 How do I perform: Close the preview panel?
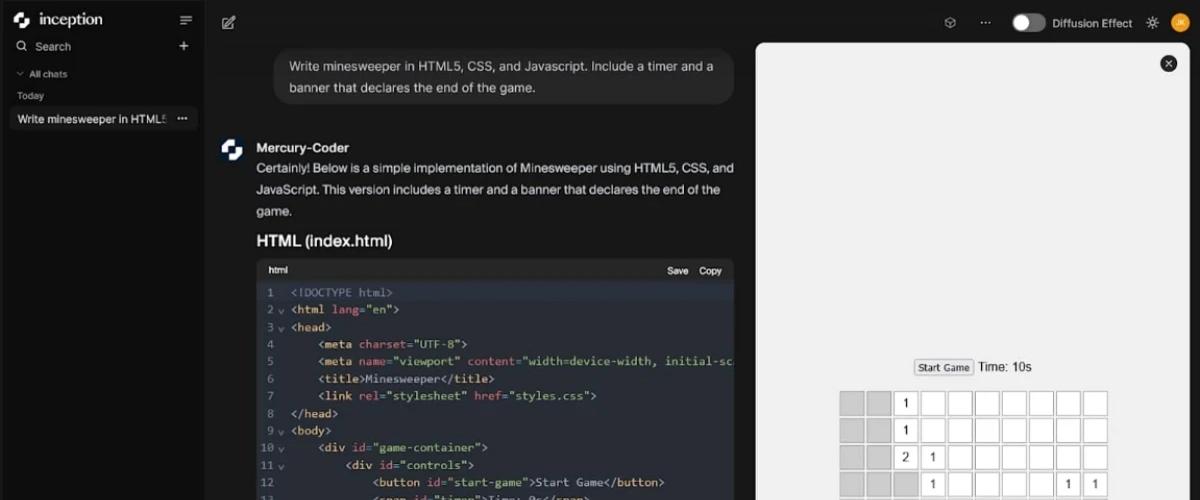coord(1168,64)
